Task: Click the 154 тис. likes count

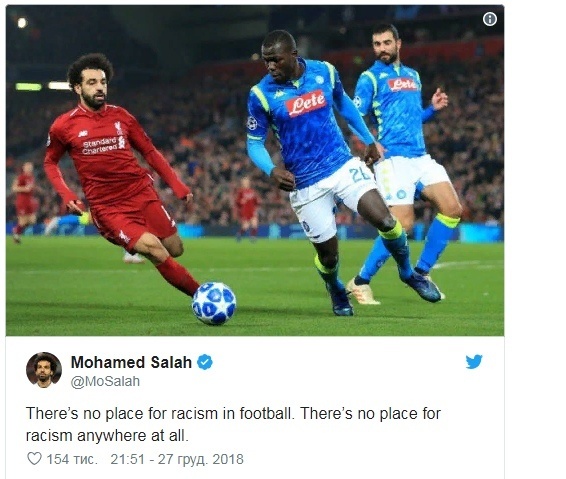Action: [x=72, y=459]
